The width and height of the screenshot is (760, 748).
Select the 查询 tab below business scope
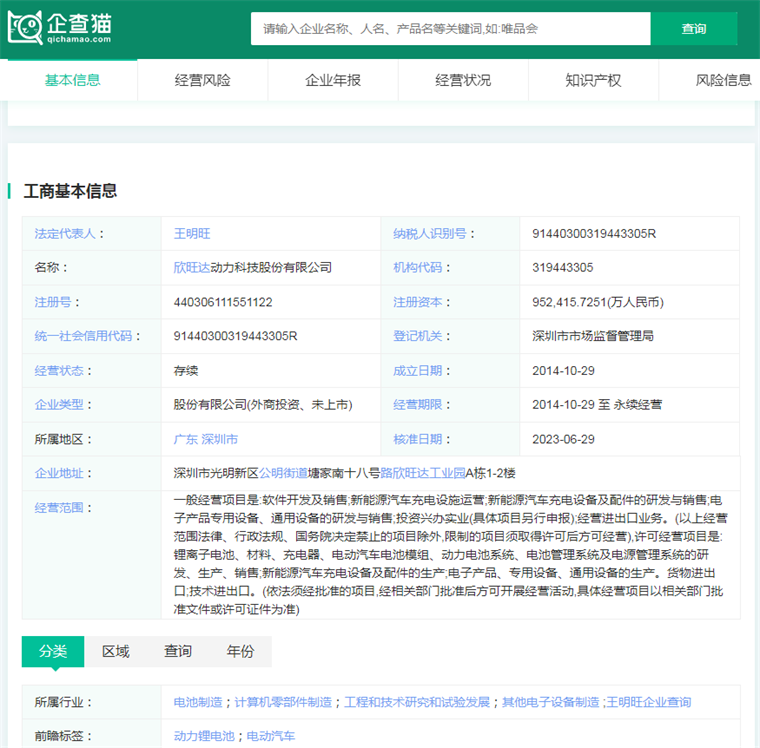coord(178,651)
